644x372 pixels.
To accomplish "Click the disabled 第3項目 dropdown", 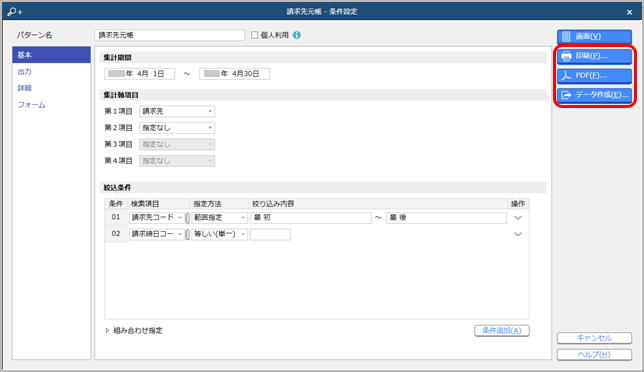I will 177,144.
